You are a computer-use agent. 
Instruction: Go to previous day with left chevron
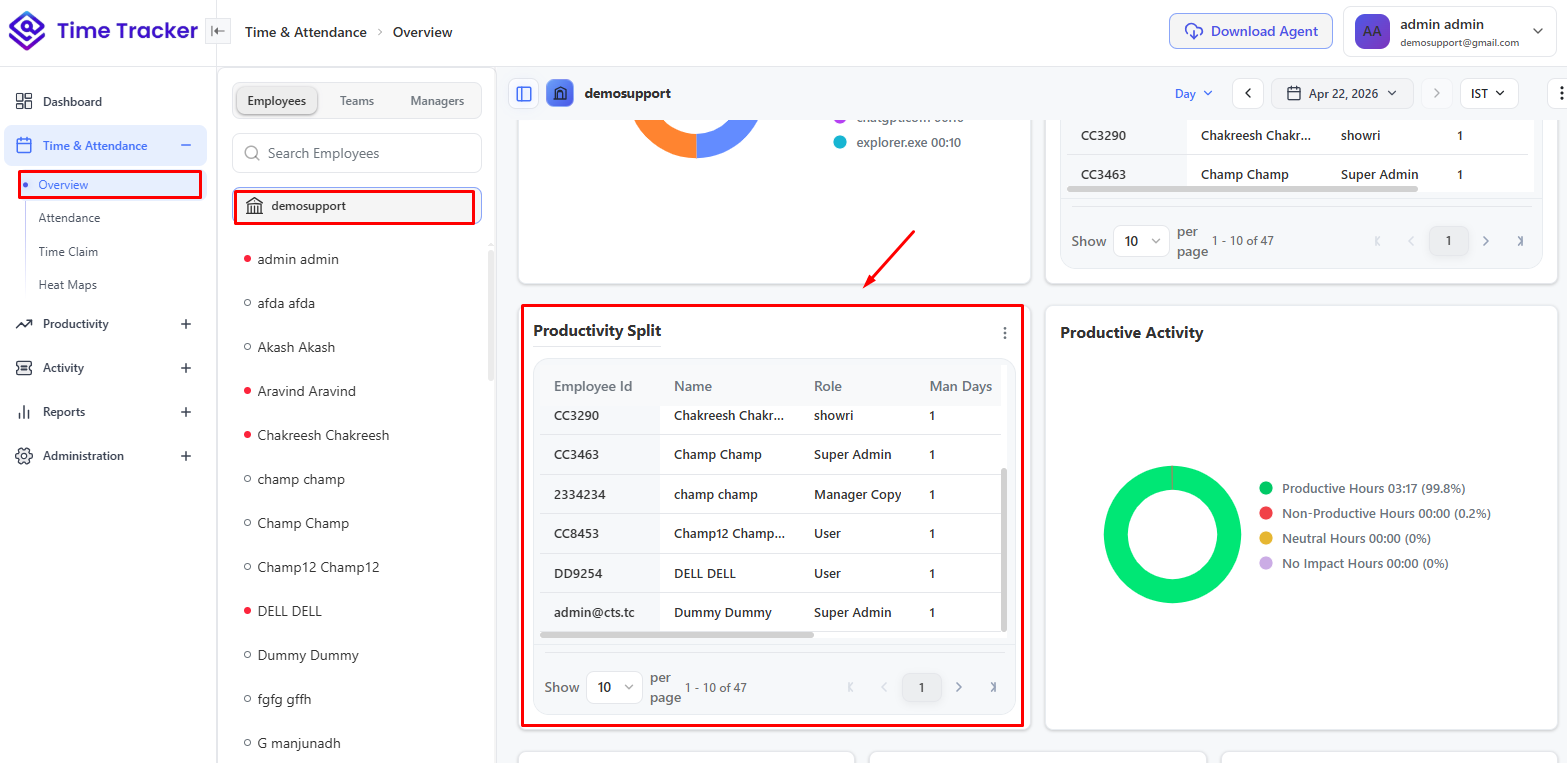pos(1248,93)
